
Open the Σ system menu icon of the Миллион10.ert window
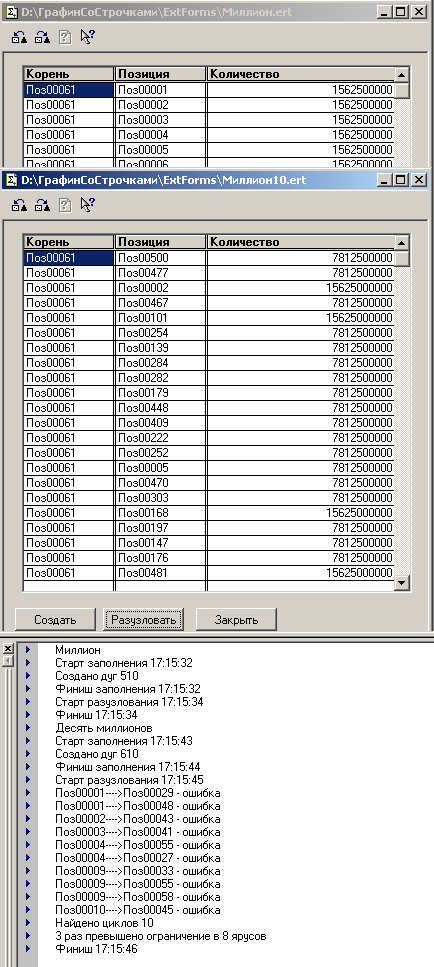(x=11, y=180)
